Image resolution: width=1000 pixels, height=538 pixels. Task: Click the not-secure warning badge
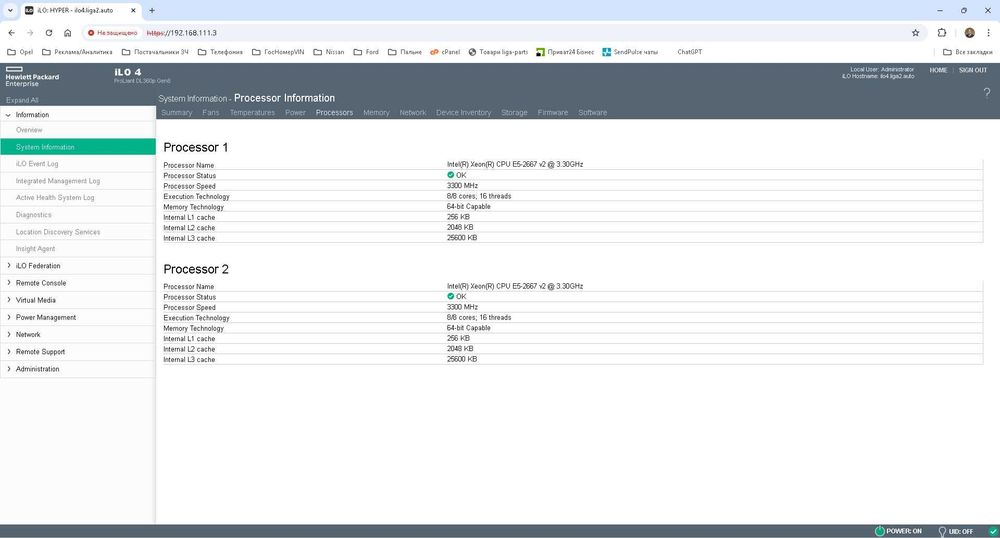[112, 33]
